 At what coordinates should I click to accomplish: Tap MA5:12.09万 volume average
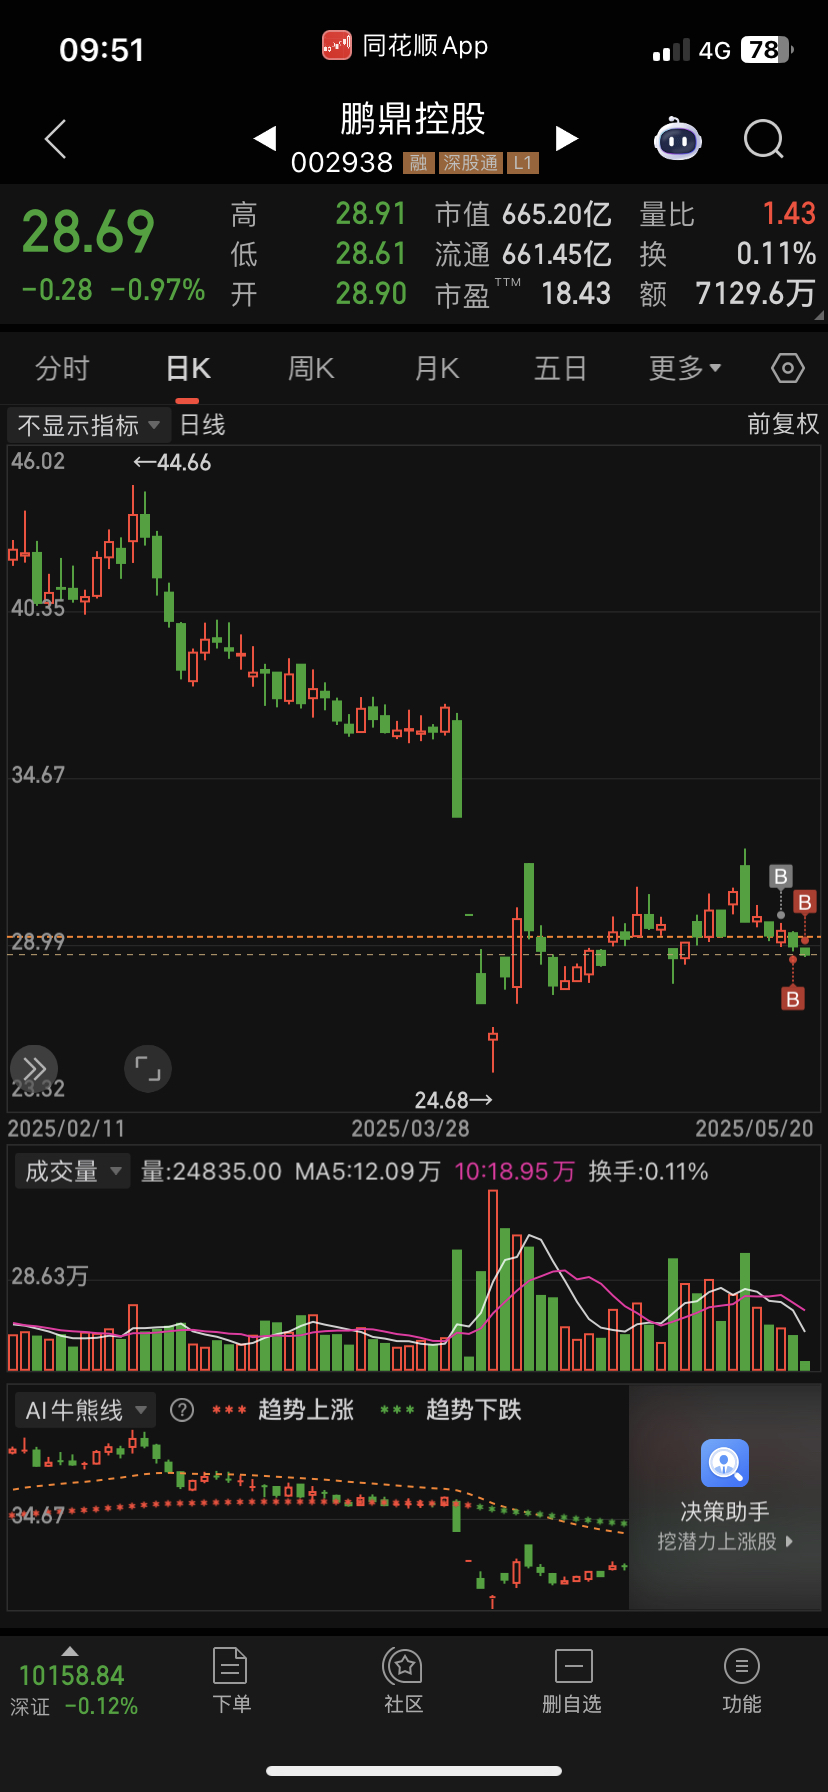coord(367,1171)
